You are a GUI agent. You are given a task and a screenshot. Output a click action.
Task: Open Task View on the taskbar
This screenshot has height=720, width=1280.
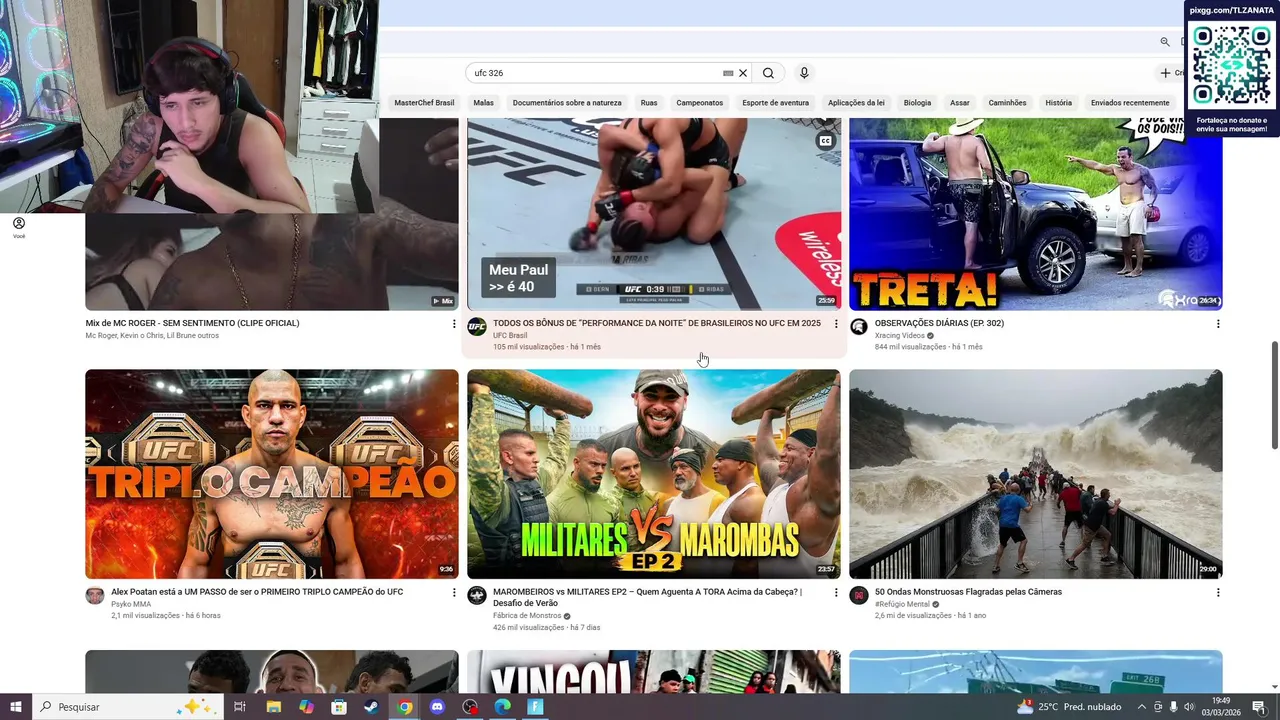(x=240, y=707)
